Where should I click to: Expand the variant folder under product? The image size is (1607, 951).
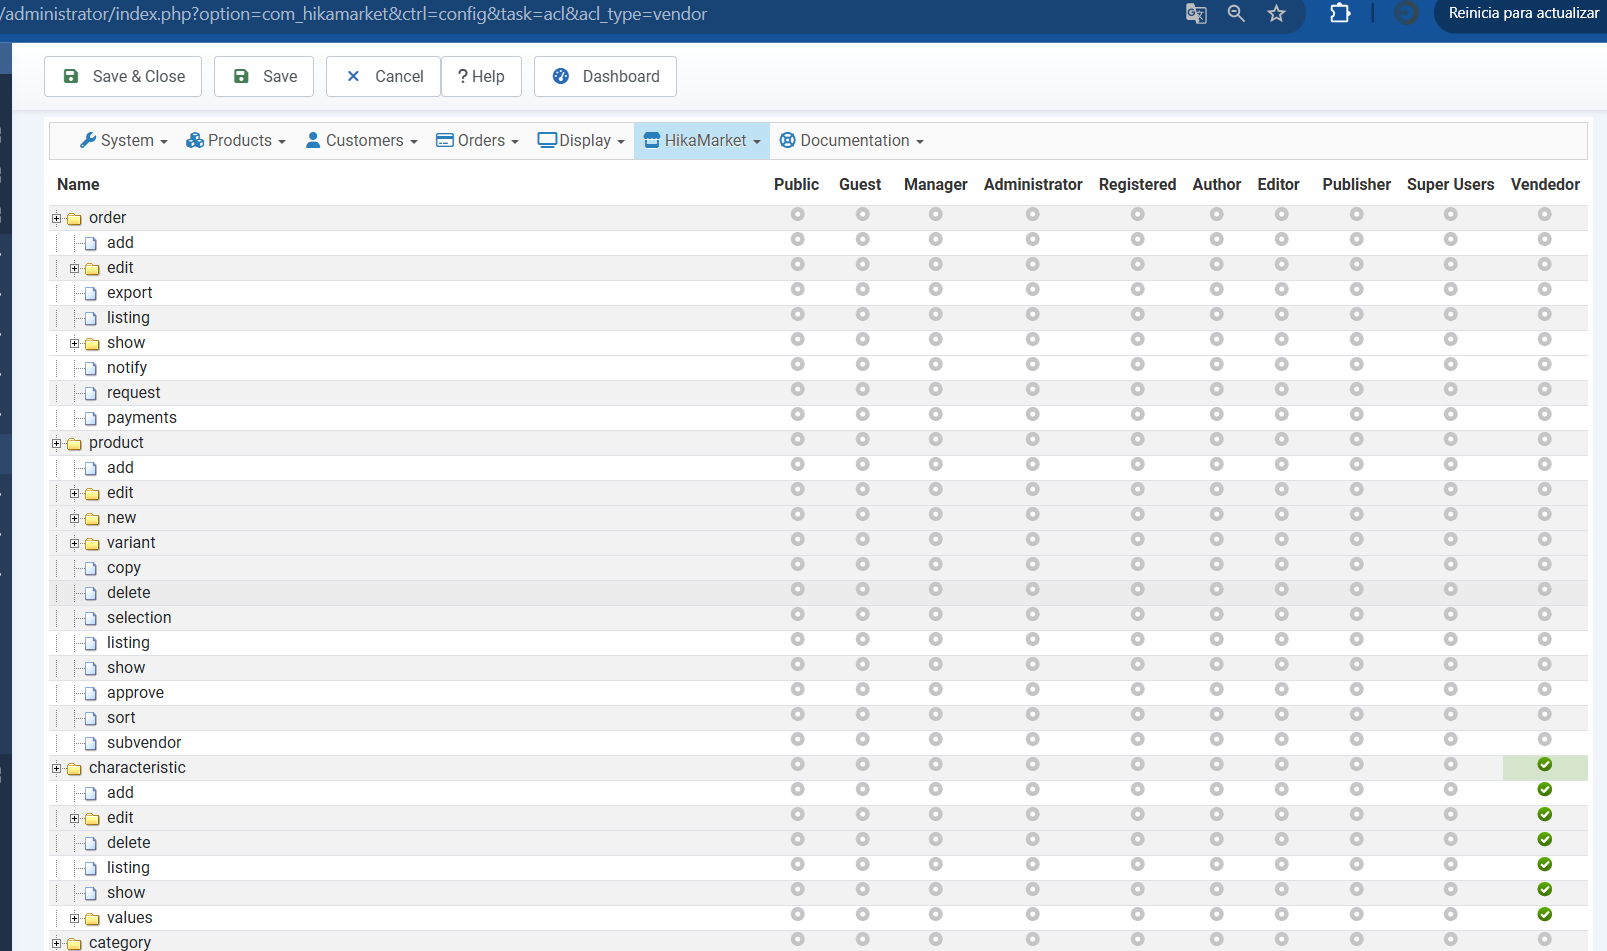click(x=75, y=543)
